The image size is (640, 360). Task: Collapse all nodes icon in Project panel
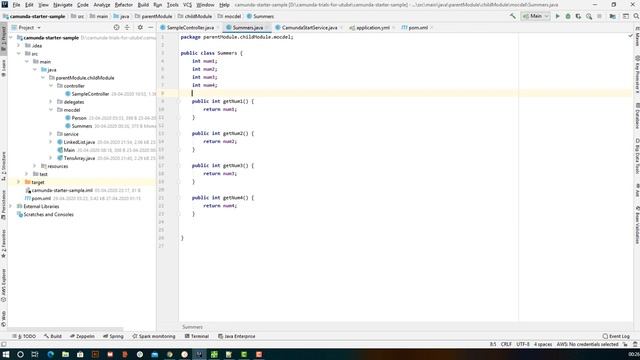click(x=127, y=27)
